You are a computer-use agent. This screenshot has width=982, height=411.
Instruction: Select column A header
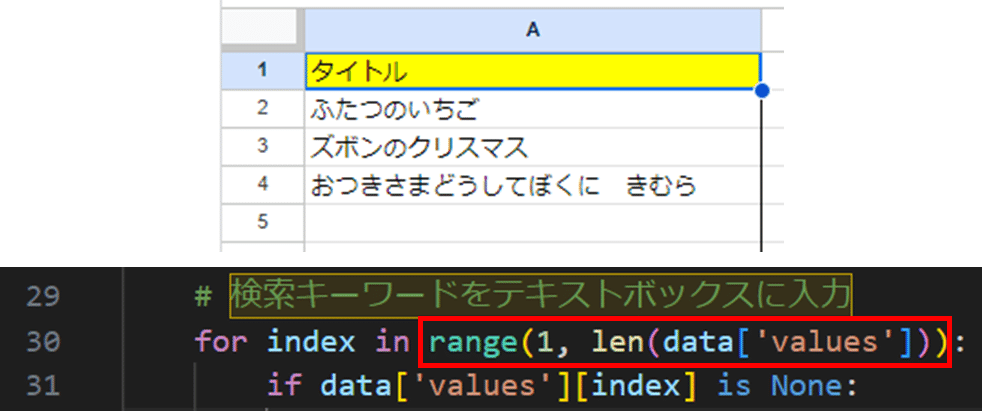(x=533, y=31)
